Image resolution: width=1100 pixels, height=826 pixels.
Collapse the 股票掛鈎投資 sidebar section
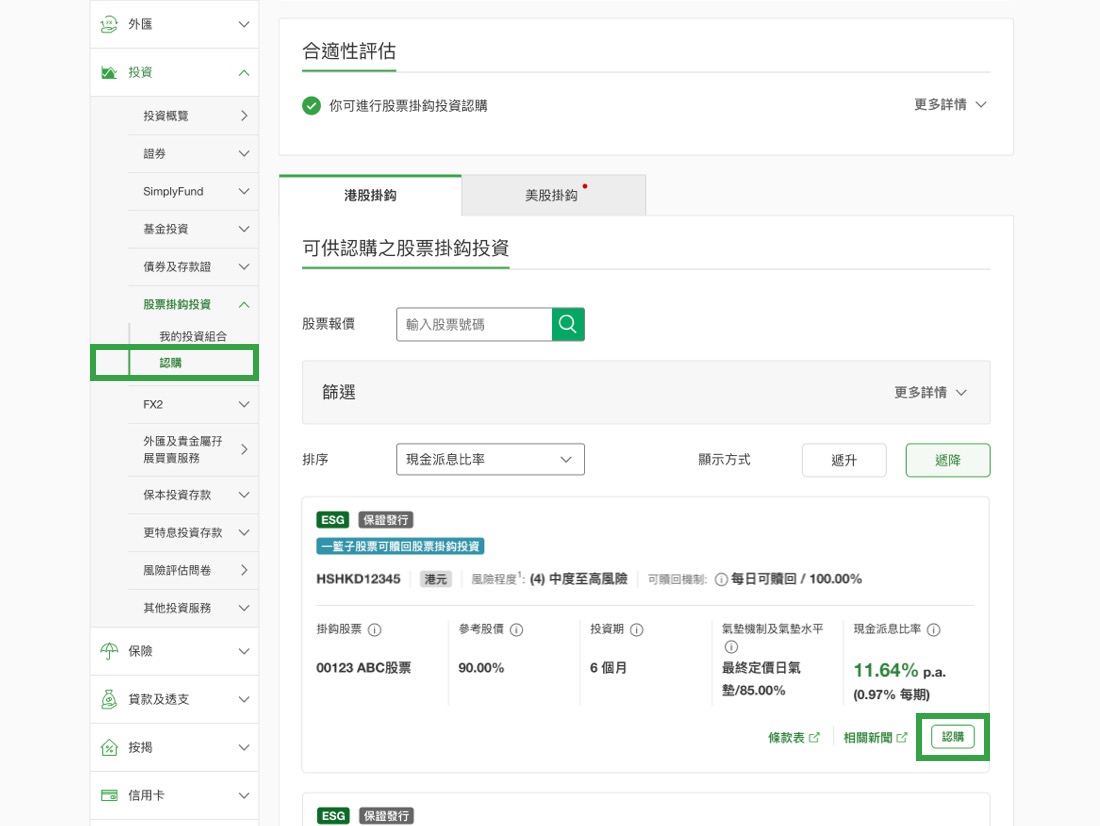tap(243, 305)
